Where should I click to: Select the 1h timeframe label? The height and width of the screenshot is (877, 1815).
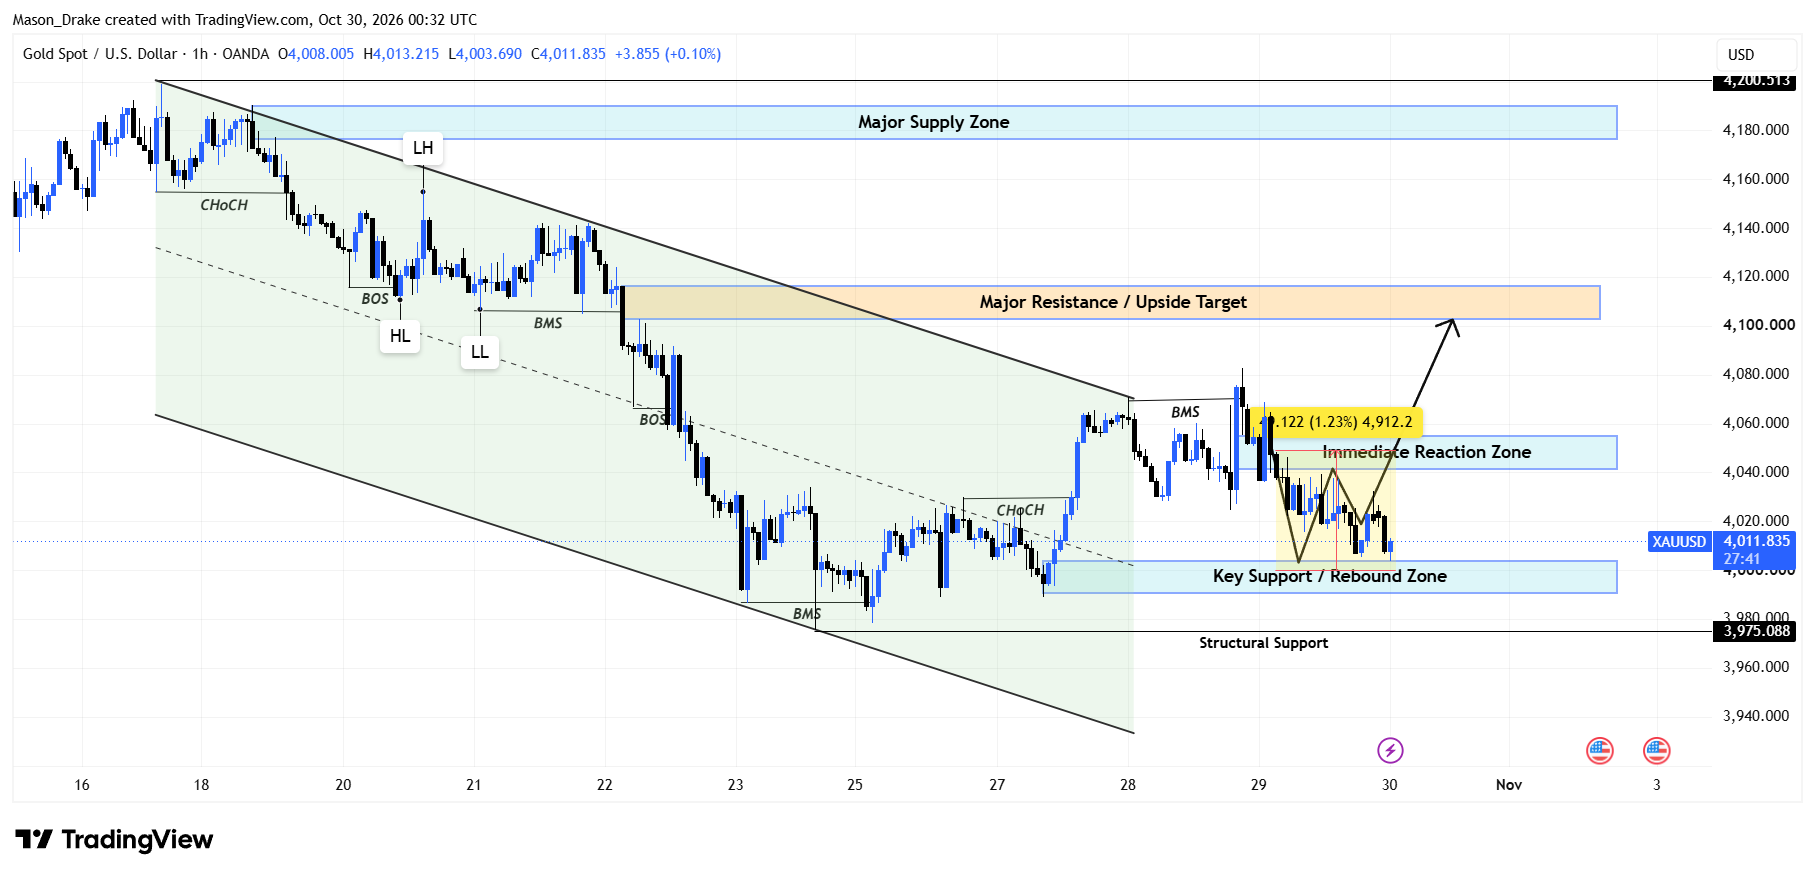[x=200, y=54]
